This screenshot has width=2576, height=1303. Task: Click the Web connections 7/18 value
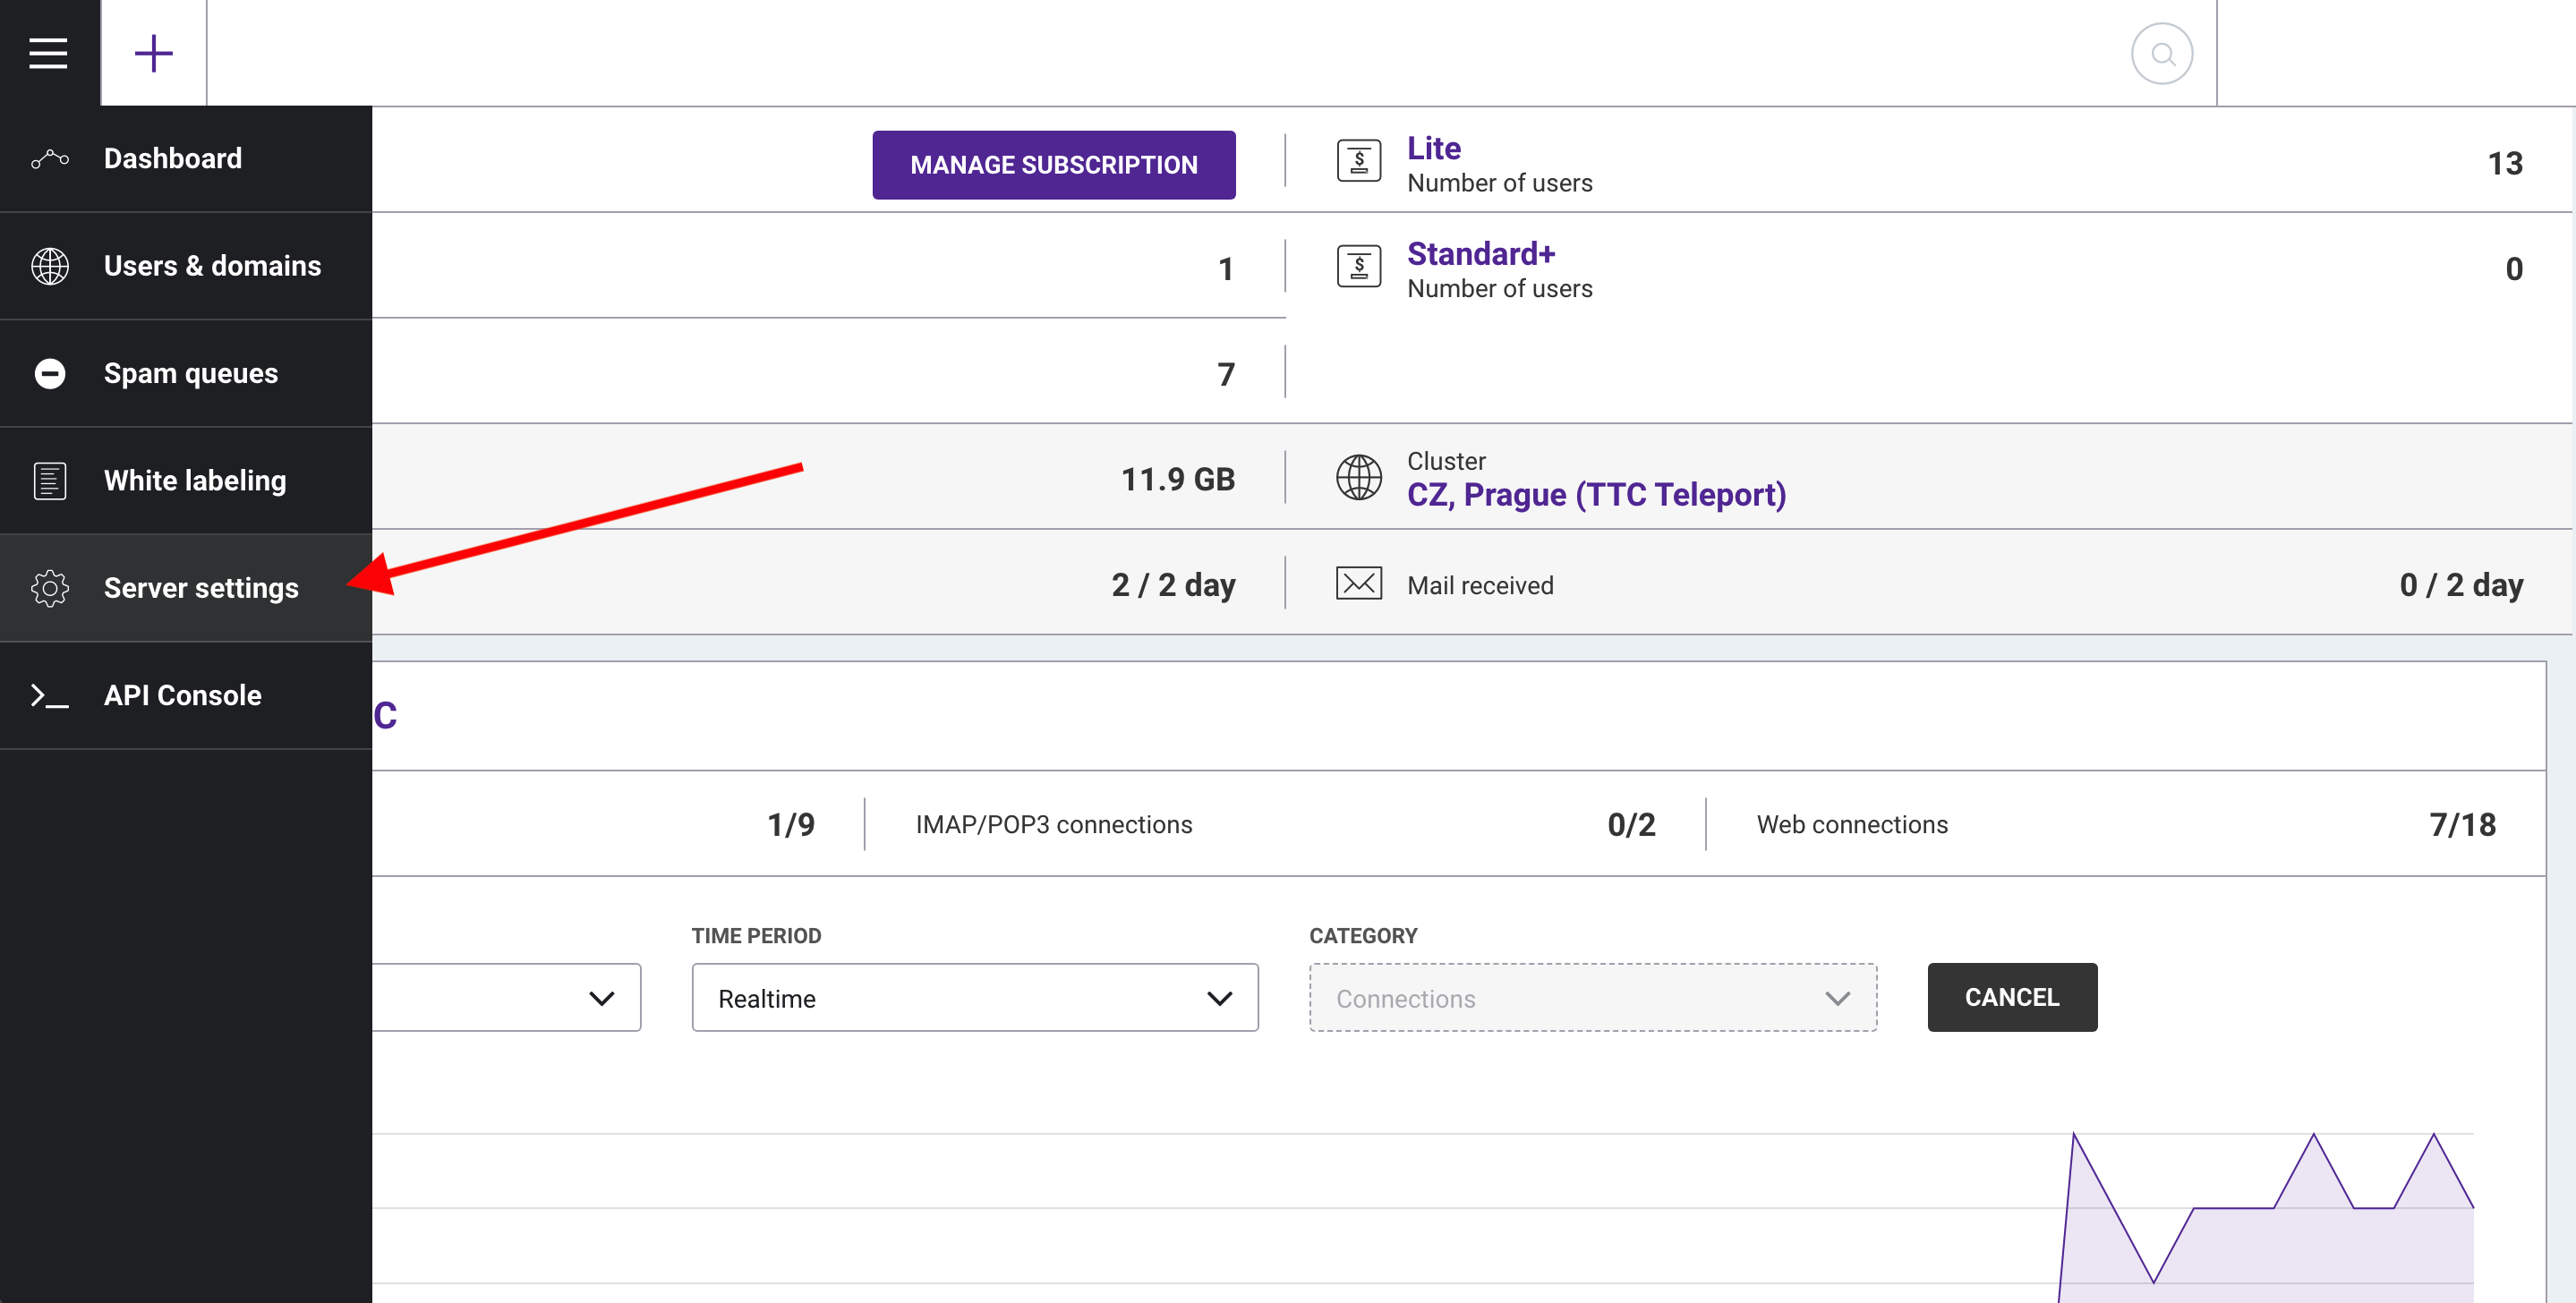coord(2462,825)
